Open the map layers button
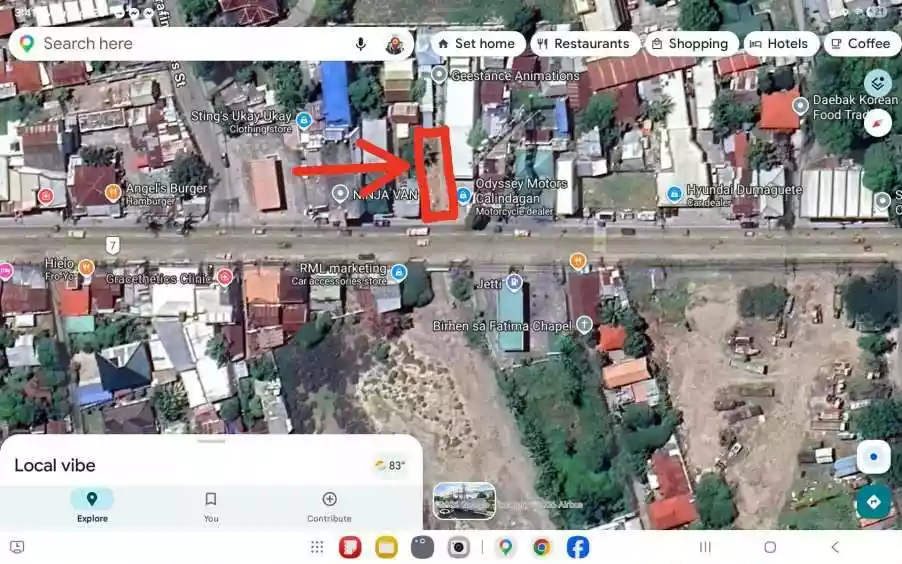 coord(878,83)
